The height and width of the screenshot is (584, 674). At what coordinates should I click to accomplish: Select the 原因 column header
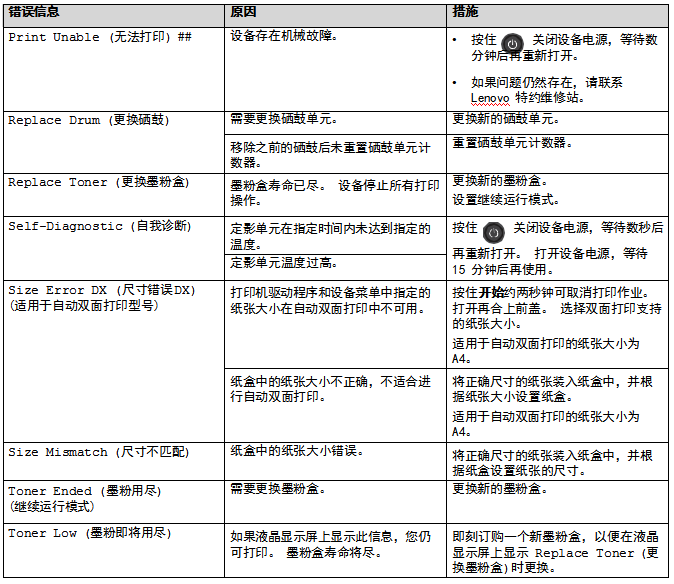(x=243, y=13)
